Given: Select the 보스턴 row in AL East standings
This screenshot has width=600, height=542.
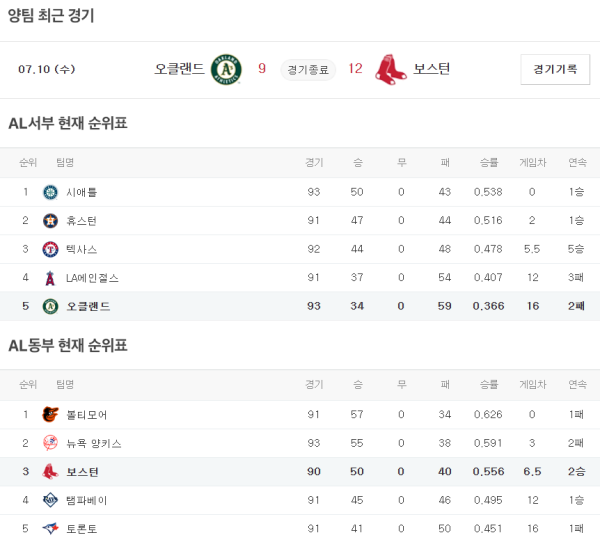Looking at the screenshot, I should 300,472.
